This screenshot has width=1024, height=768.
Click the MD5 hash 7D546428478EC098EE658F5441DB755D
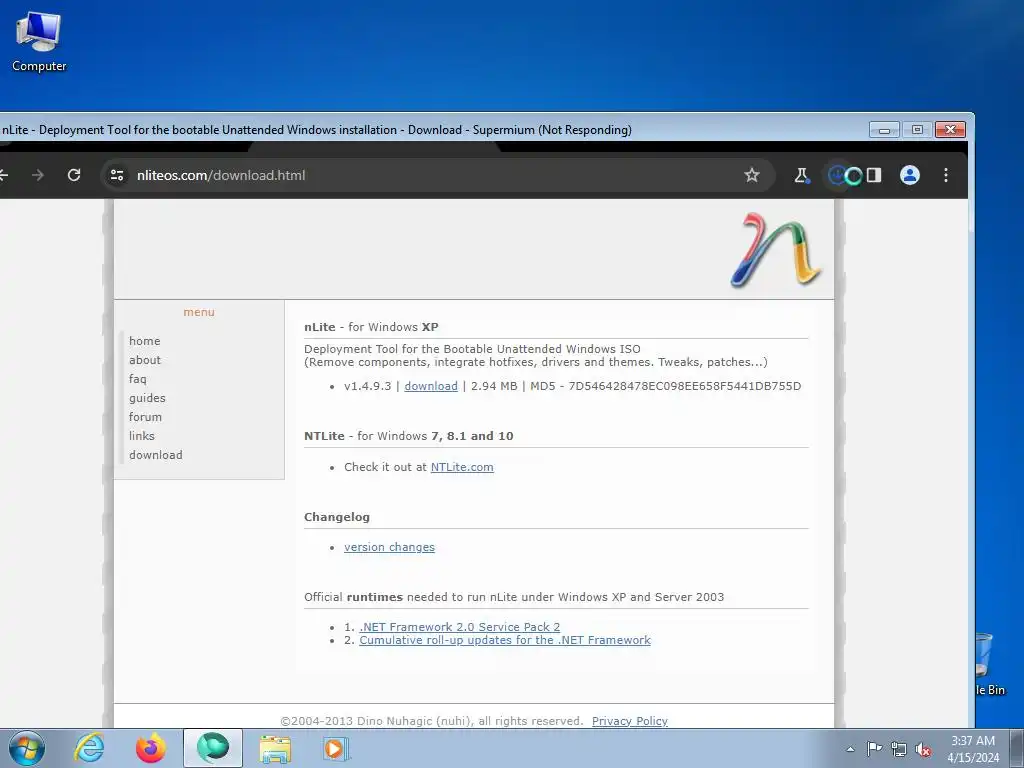coord(684,386)
